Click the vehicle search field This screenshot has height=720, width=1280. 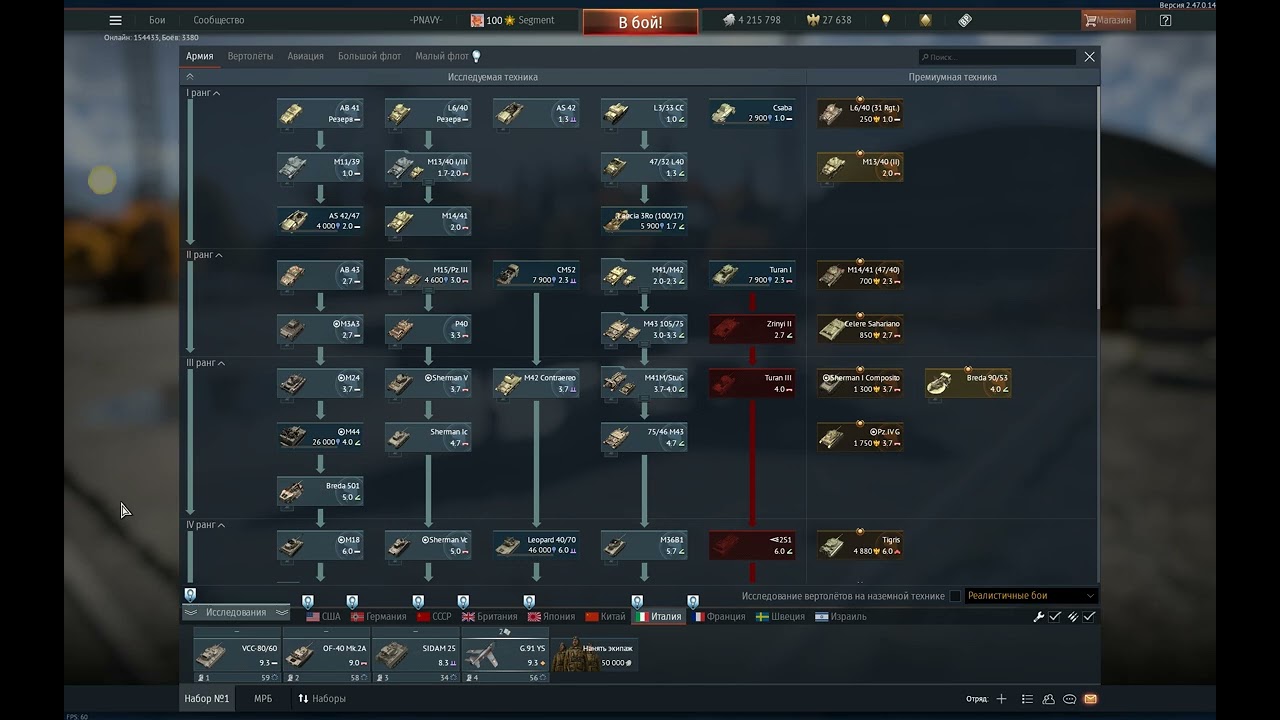997,57
